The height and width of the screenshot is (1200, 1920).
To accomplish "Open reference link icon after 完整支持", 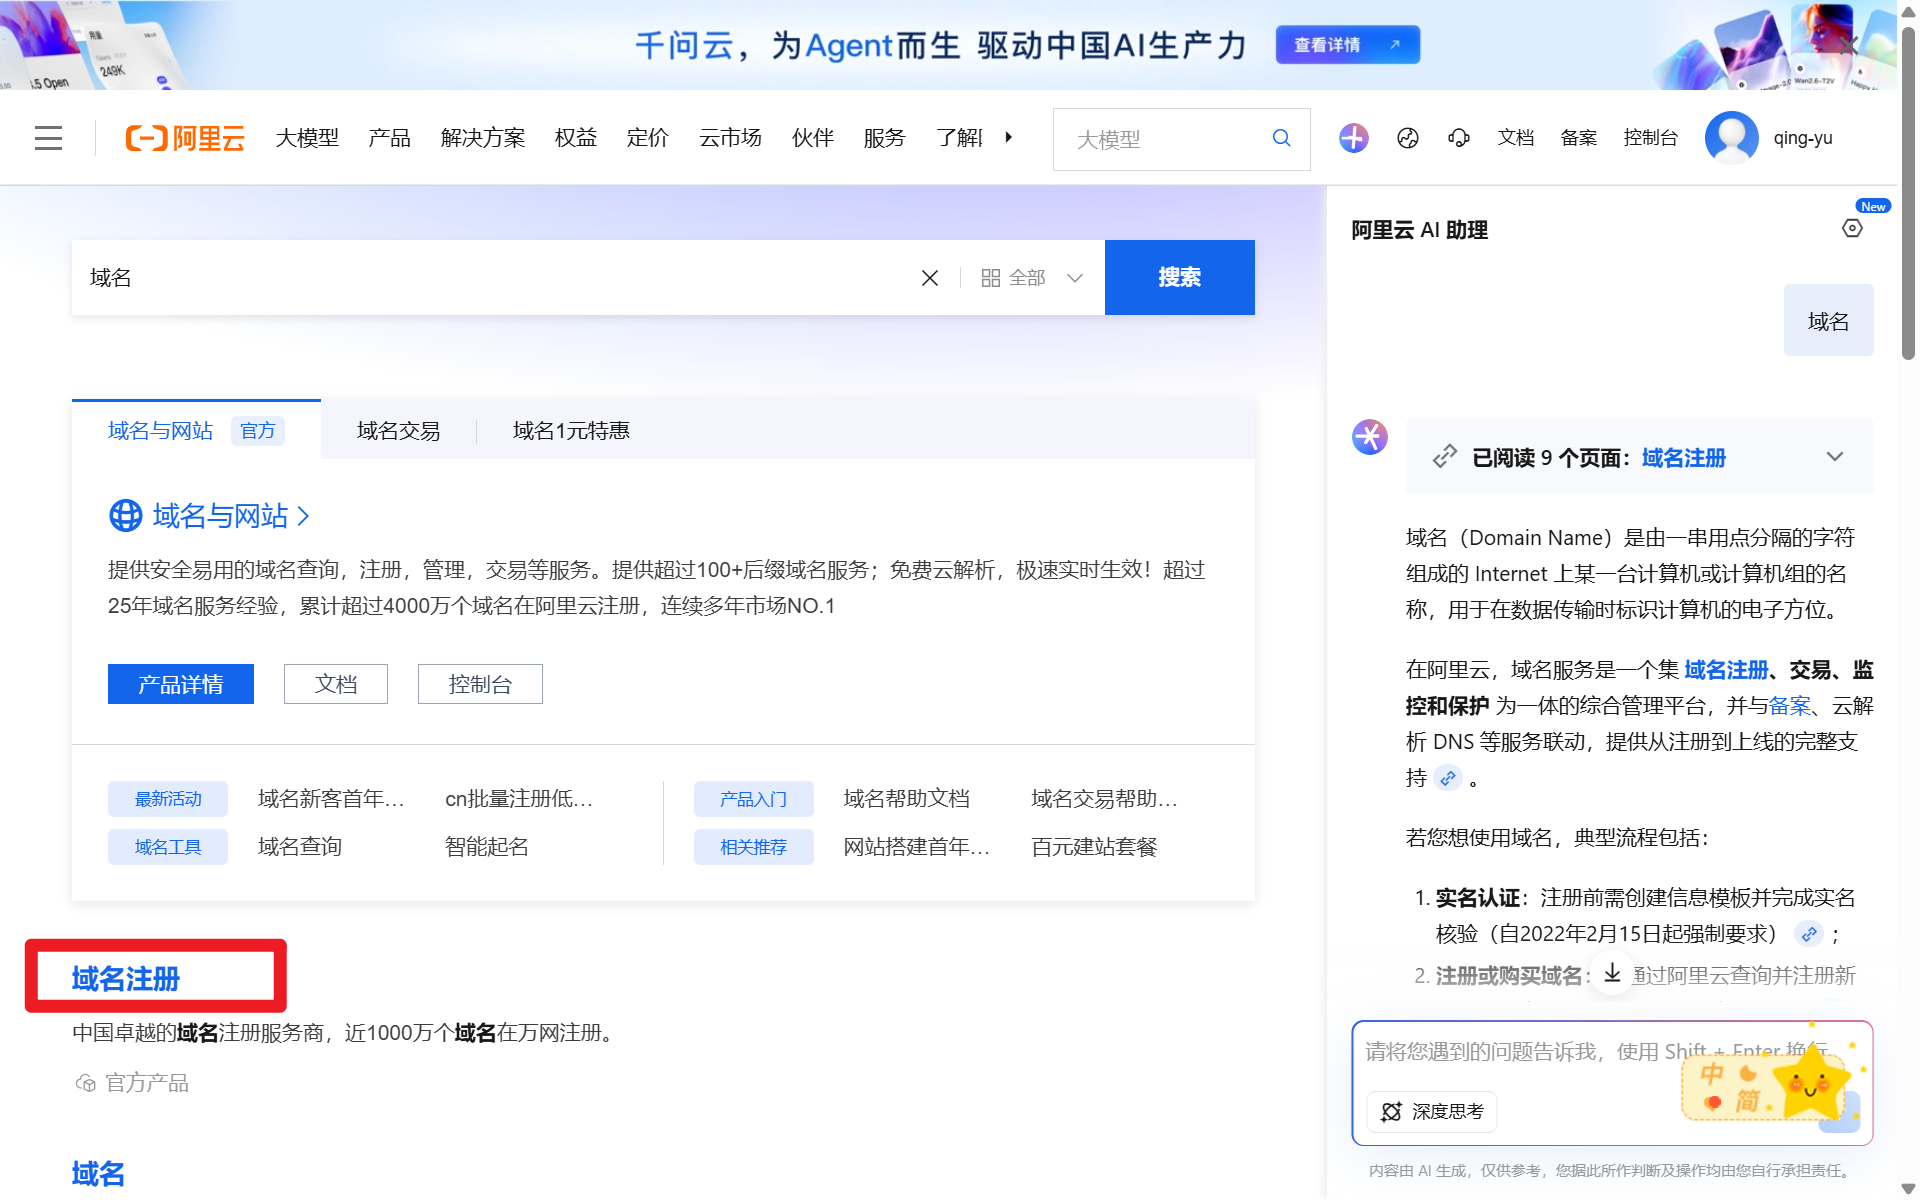I will tap(1447, 778).
